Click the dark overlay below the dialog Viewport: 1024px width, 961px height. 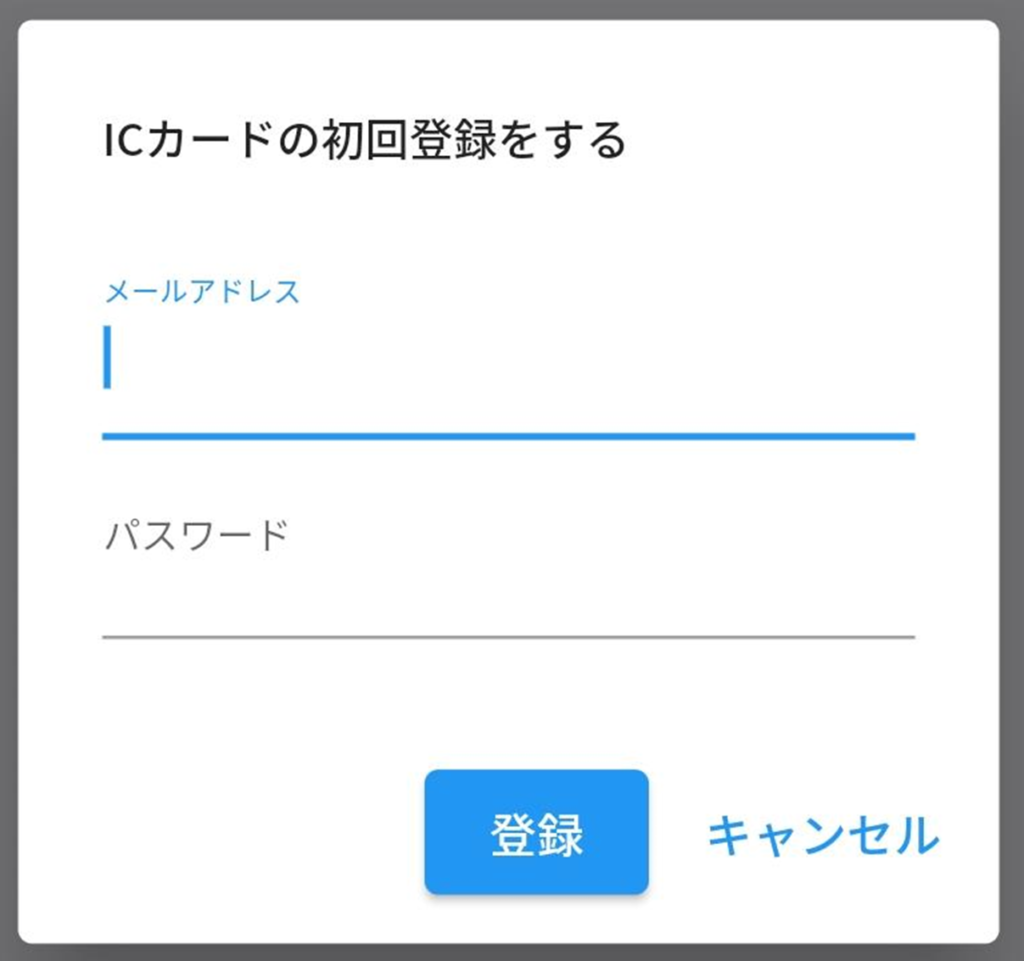click(x=508, y=953)
